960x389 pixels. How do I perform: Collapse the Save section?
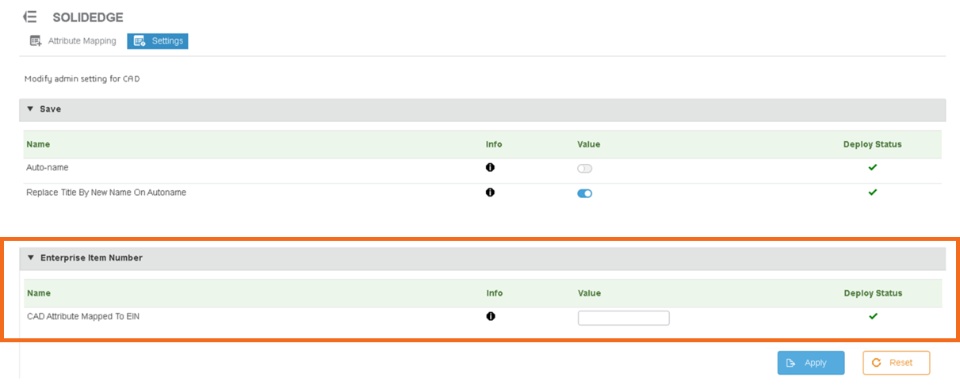pyautogui.click(x=31, y=109)
